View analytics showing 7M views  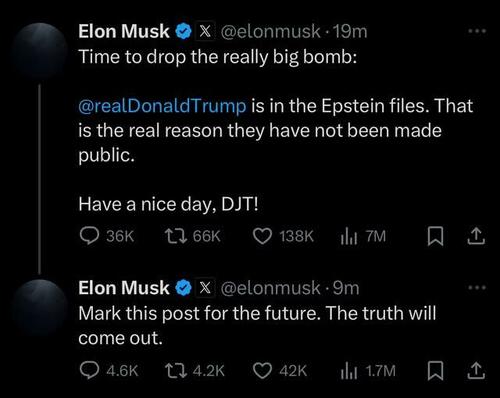(x=349, y=236)
